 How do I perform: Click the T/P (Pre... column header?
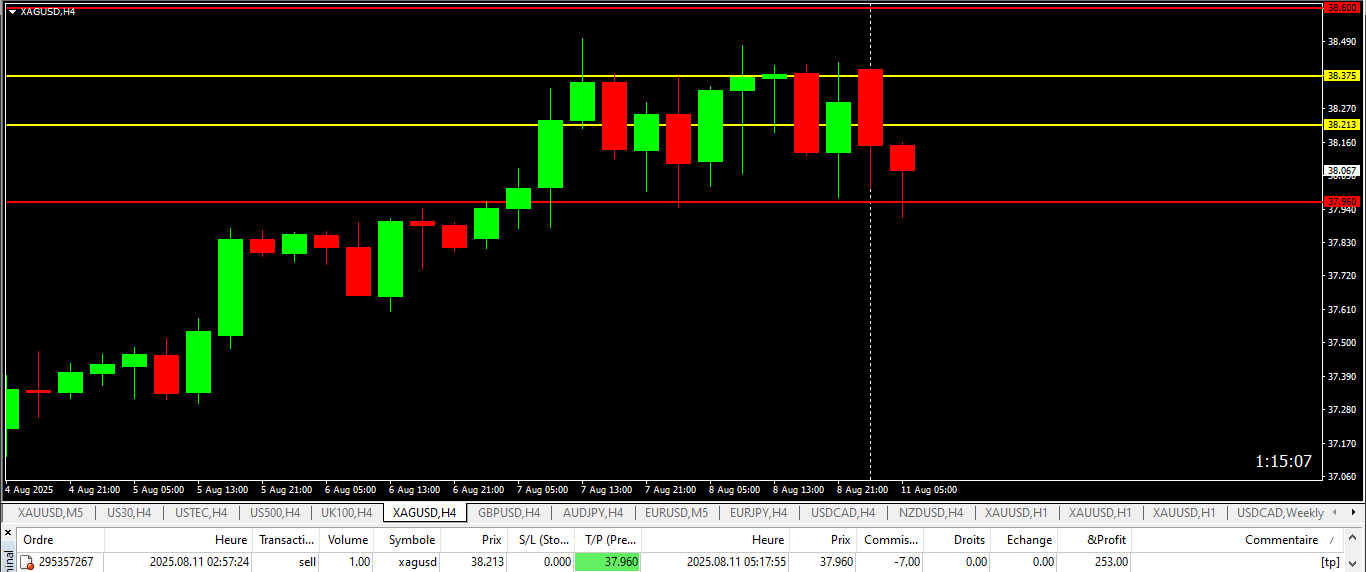pos(608,540)
